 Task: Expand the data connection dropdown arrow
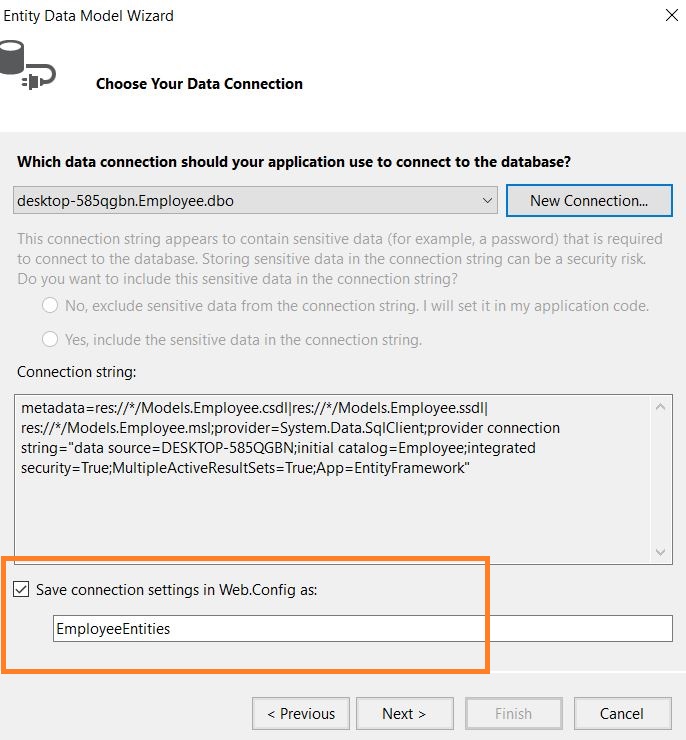tap(487, 201)
